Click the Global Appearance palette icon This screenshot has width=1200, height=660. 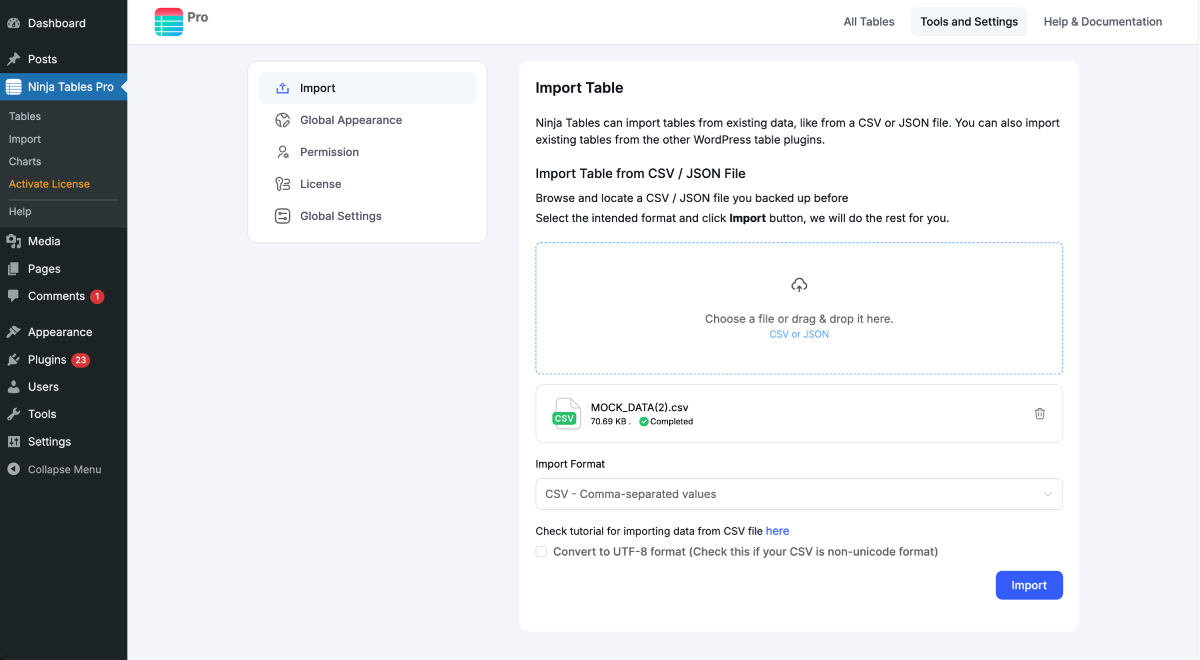coord(282,120)
